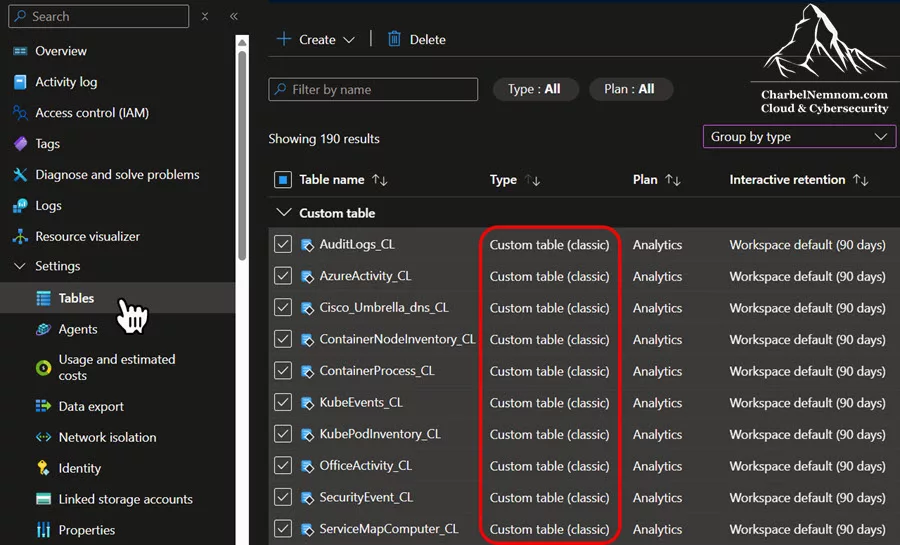Image resolution: width=900 pixels, height=545 pixels.
Task: Open the AzureActivity_CL table name
Action: tap(365, 276)
